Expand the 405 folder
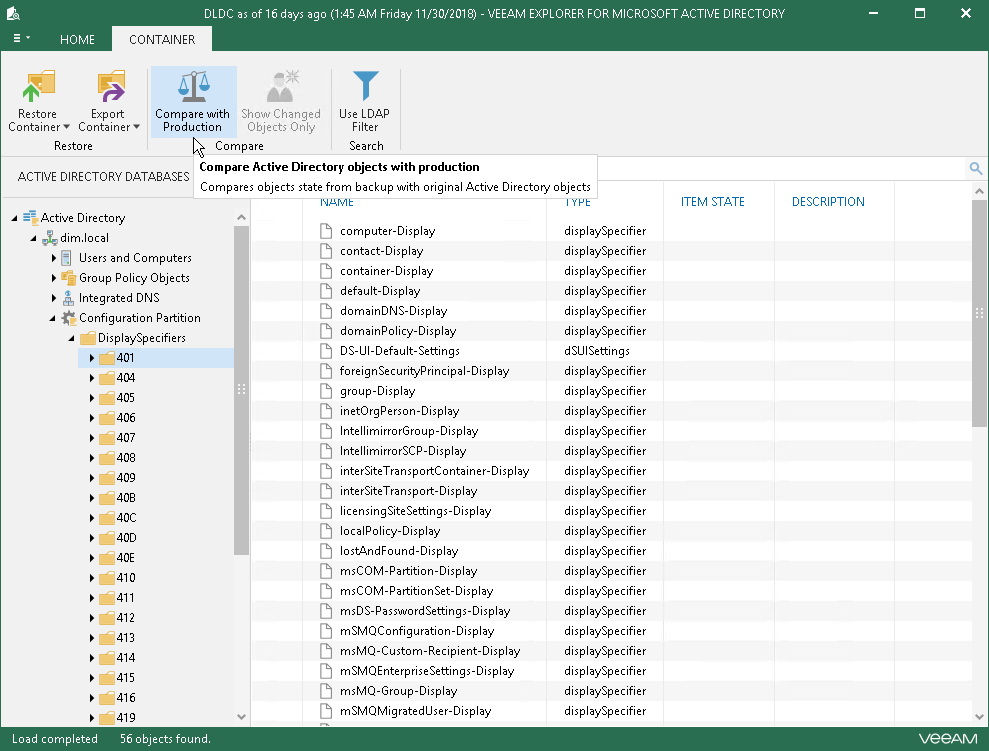This screenshot has height=751, width=989. [x=91, y=398]
